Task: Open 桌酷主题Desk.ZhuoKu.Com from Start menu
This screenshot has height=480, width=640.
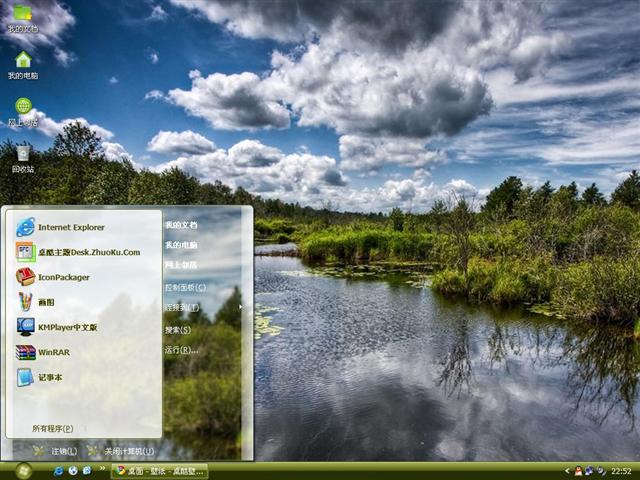Action: pyautogui.click(x=78, y=252)
